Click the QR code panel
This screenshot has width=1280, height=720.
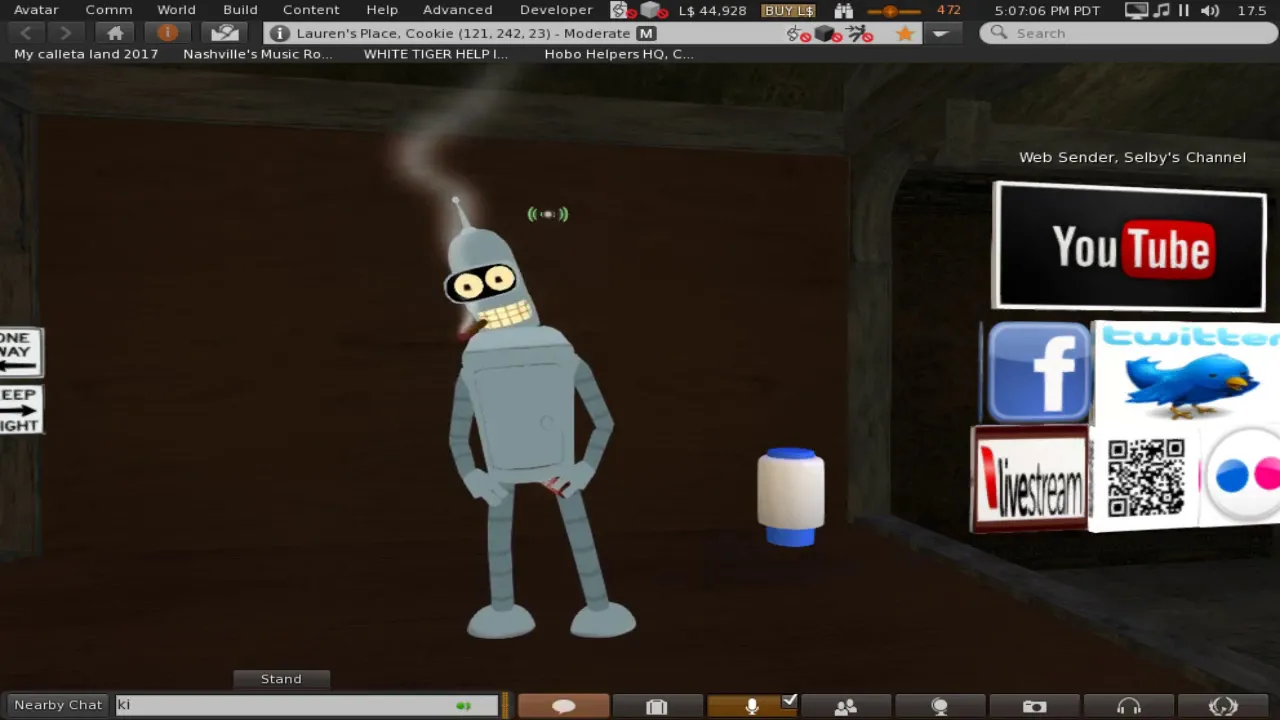(1146, 478)
